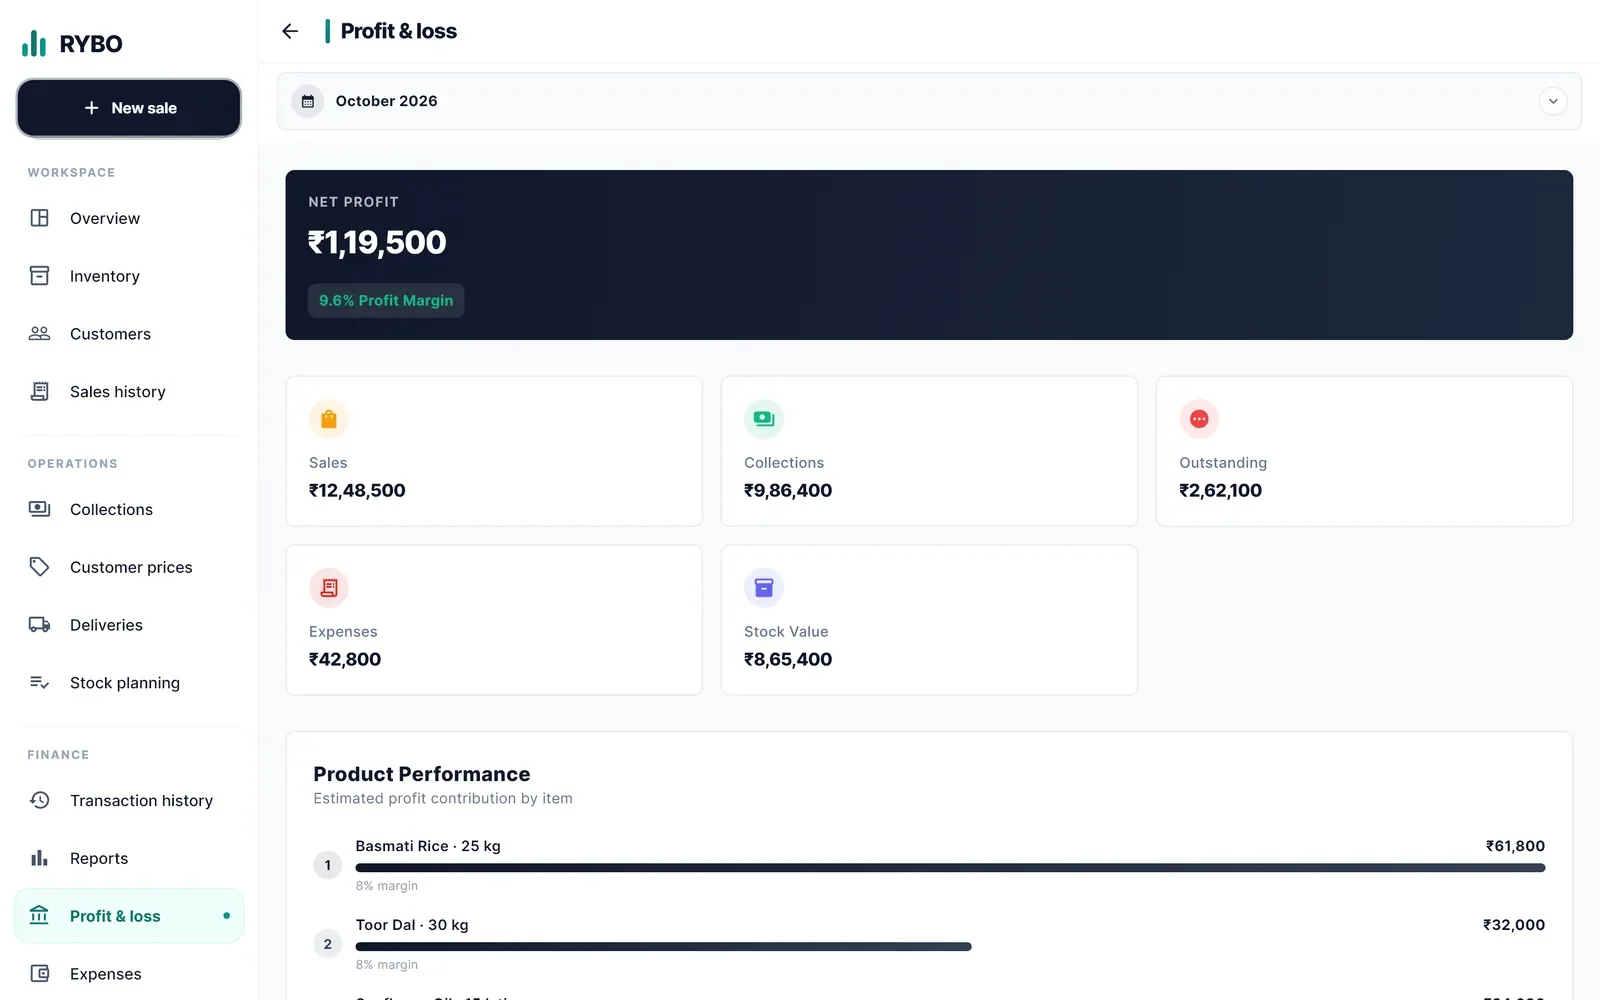Viewport: 1600px width, 1000px height.
Task: Click the Sales history receipt icon
Action: coord(40,392)
